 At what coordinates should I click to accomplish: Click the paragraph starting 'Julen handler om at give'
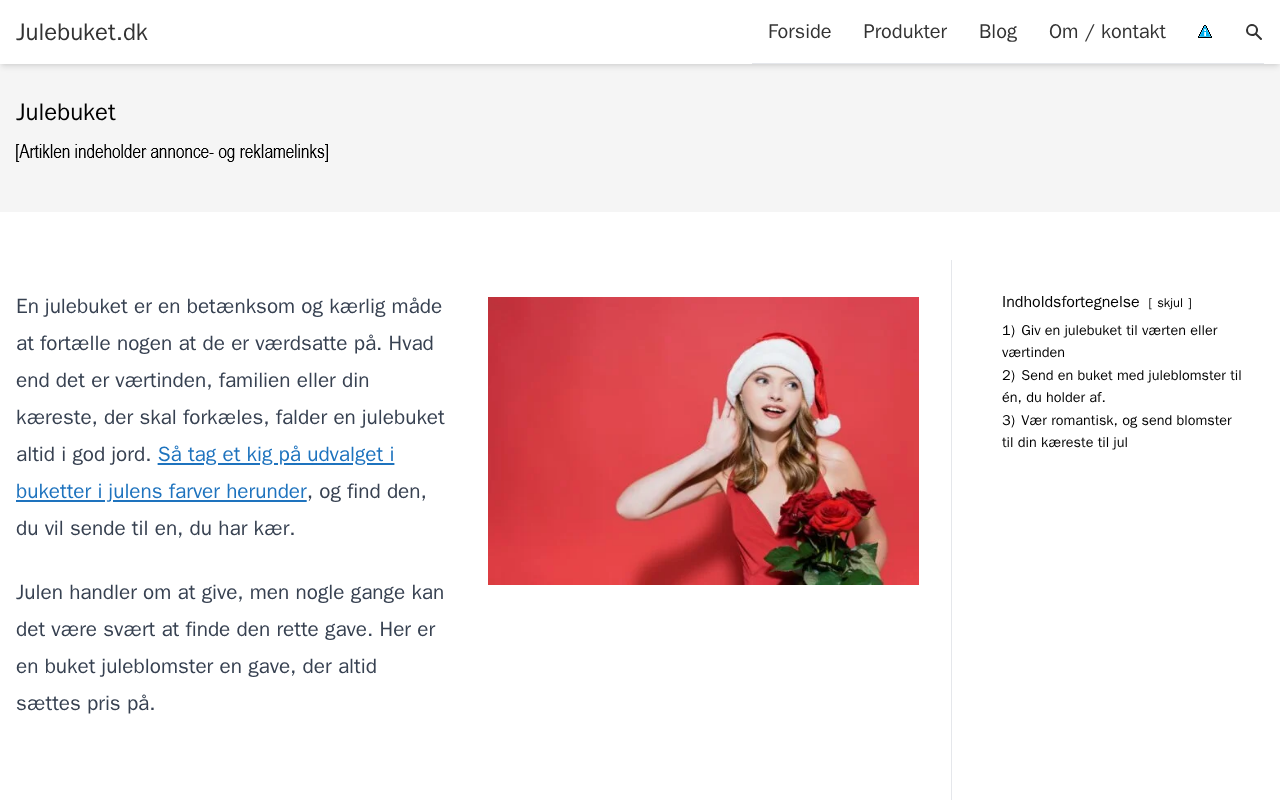coord(230,647)
